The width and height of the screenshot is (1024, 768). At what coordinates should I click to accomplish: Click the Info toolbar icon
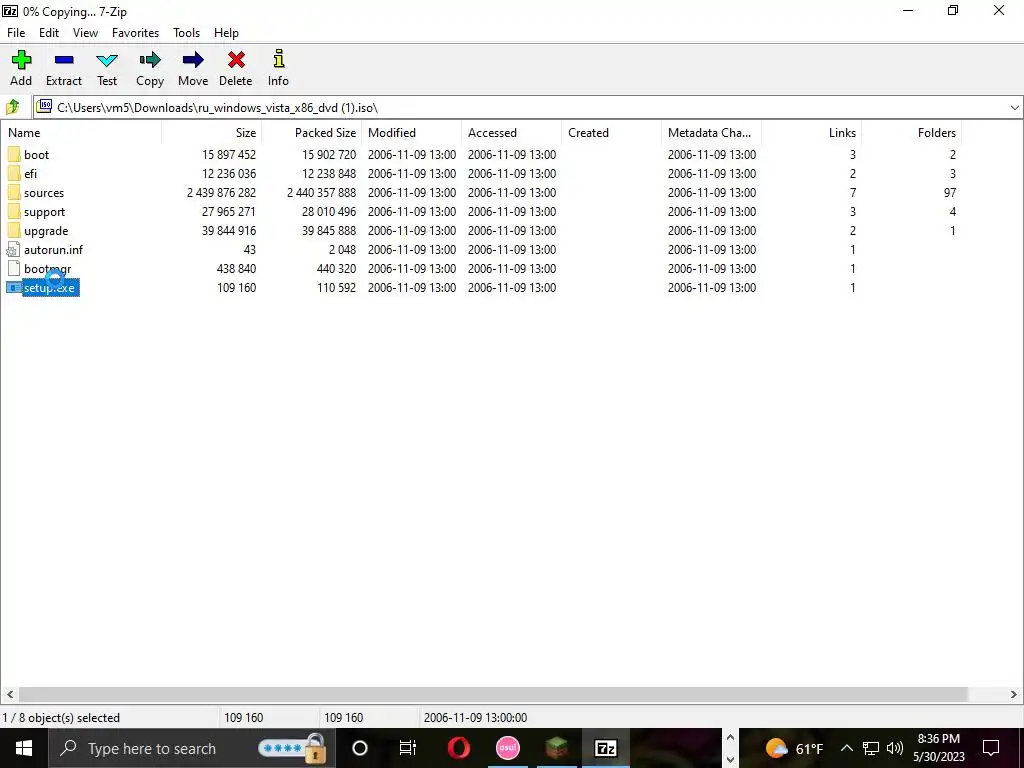pos(279,59)
